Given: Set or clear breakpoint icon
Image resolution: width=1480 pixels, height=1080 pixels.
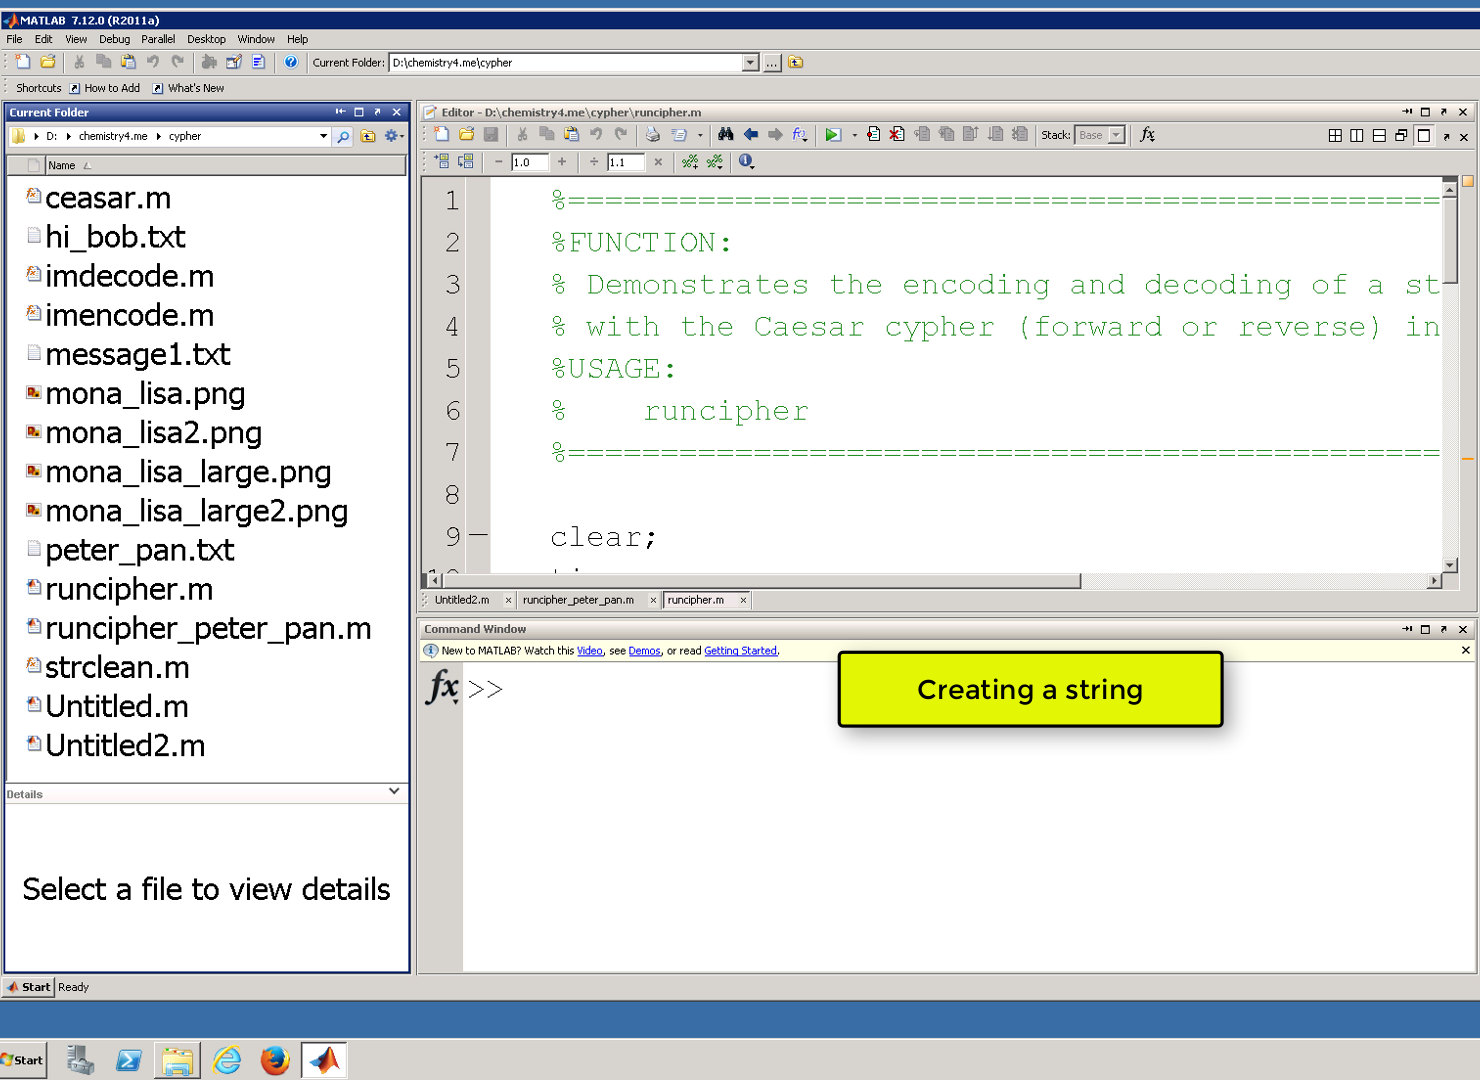Looking at the screenshot, I should click(873, 135).
